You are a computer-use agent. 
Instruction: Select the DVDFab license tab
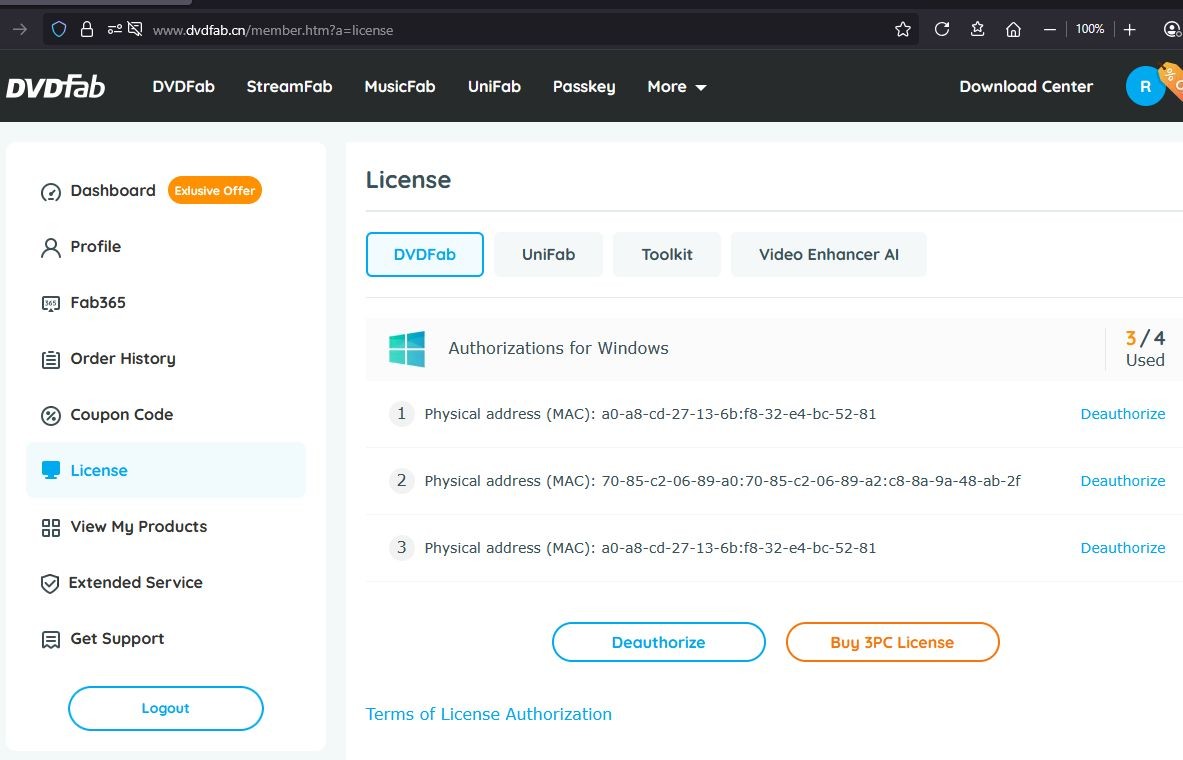(425, 254)
